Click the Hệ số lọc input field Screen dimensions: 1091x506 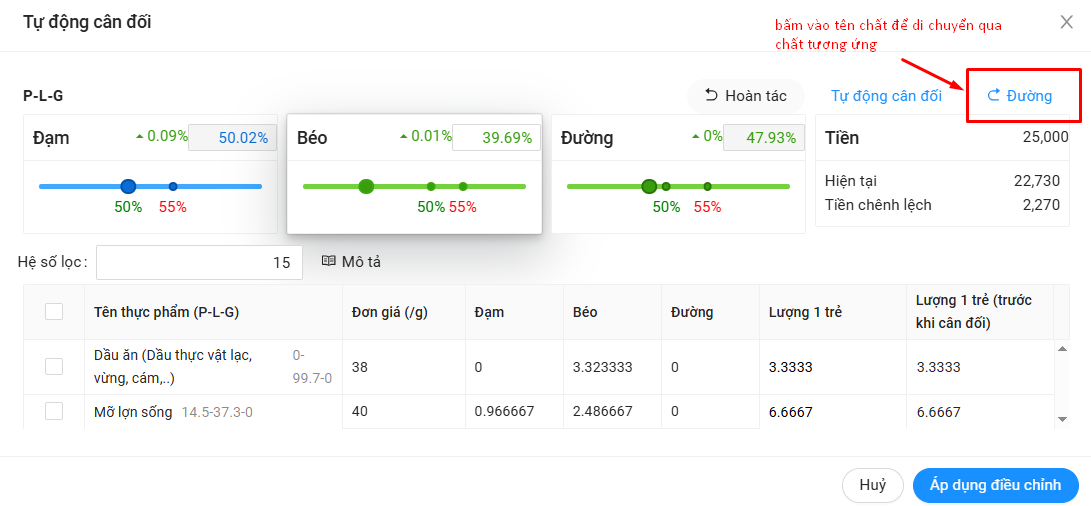pos(199,262)
